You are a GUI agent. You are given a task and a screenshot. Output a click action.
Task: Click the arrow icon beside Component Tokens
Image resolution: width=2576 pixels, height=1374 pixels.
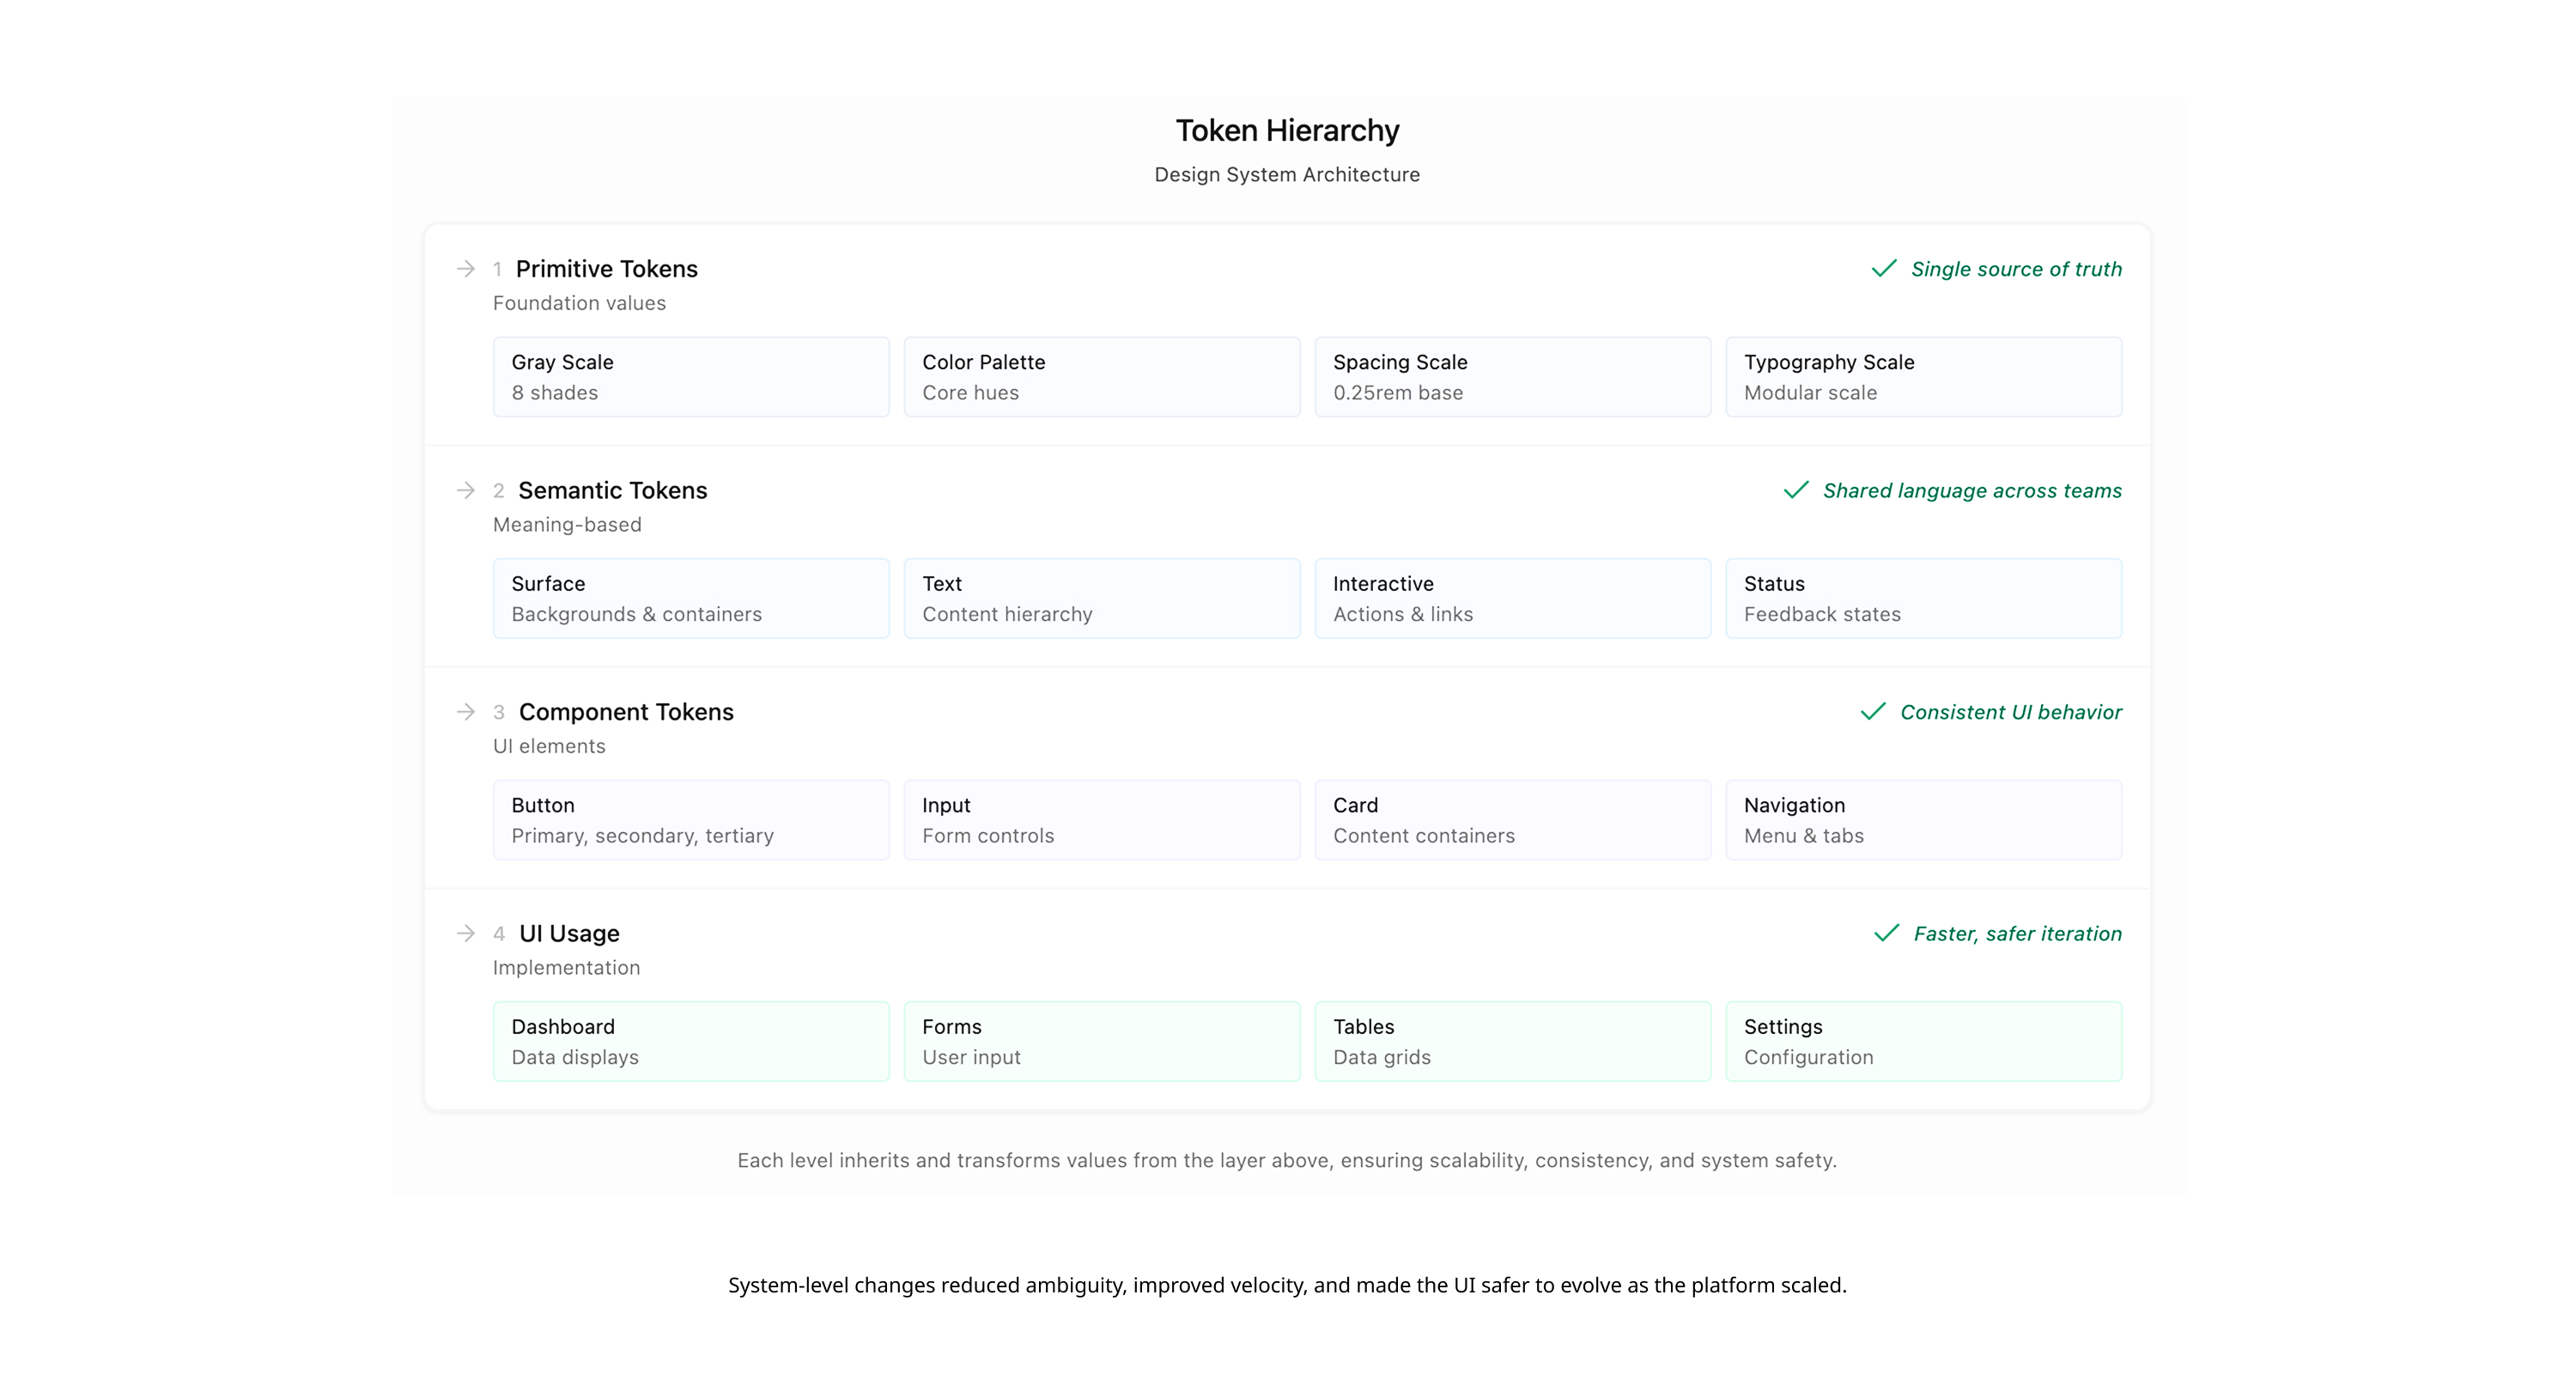tap(465, 712)
